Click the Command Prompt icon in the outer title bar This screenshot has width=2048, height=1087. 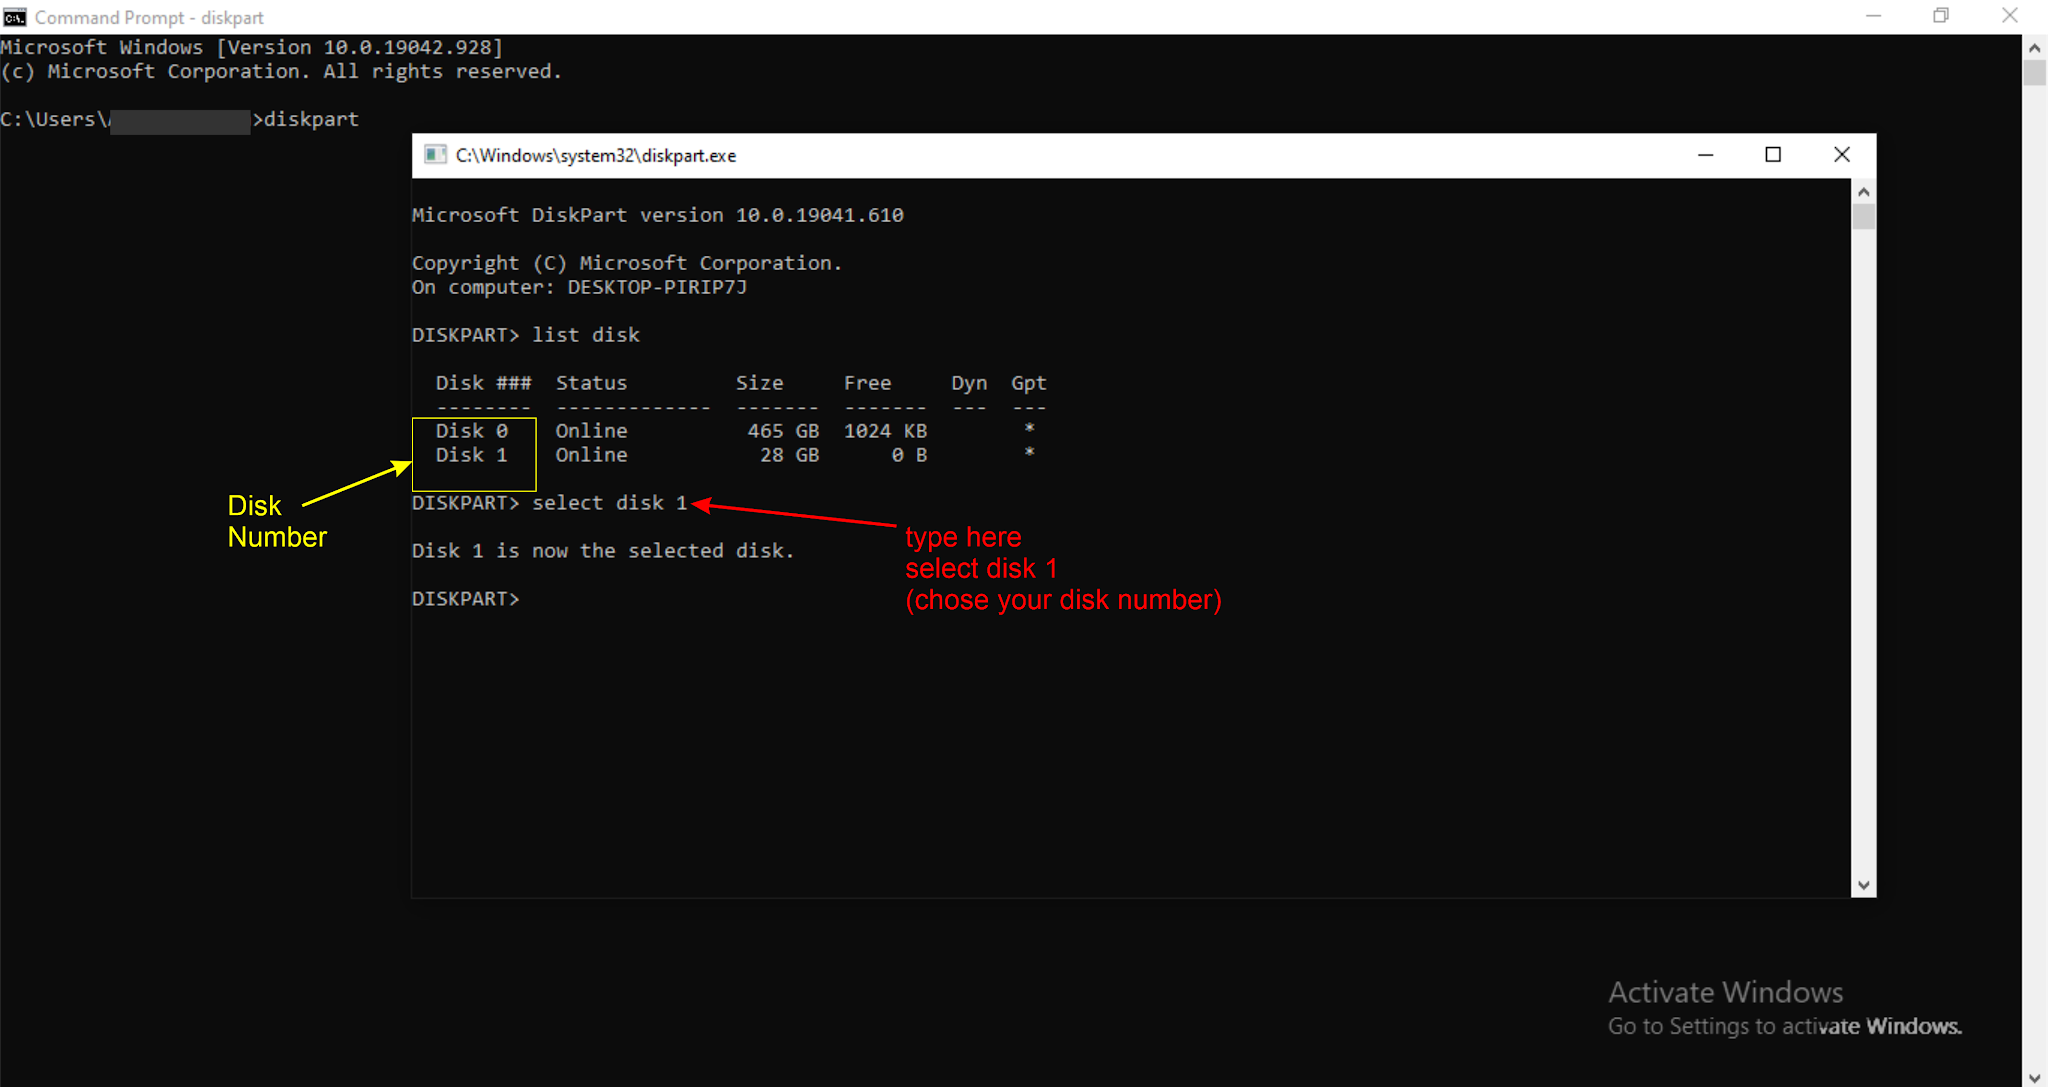(x=14, y=16)
